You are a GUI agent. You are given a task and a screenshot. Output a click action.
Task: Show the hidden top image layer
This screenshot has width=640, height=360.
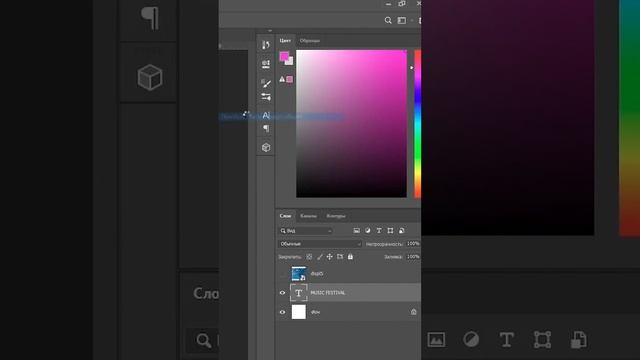pyautogui.click(x=282, y=273)
